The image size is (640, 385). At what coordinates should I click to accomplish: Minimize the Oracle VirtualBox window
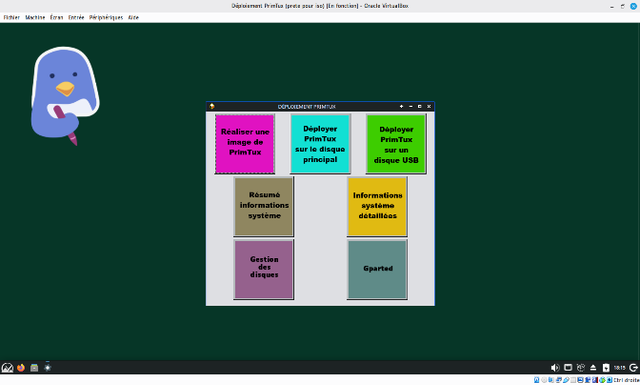point(612,6)
